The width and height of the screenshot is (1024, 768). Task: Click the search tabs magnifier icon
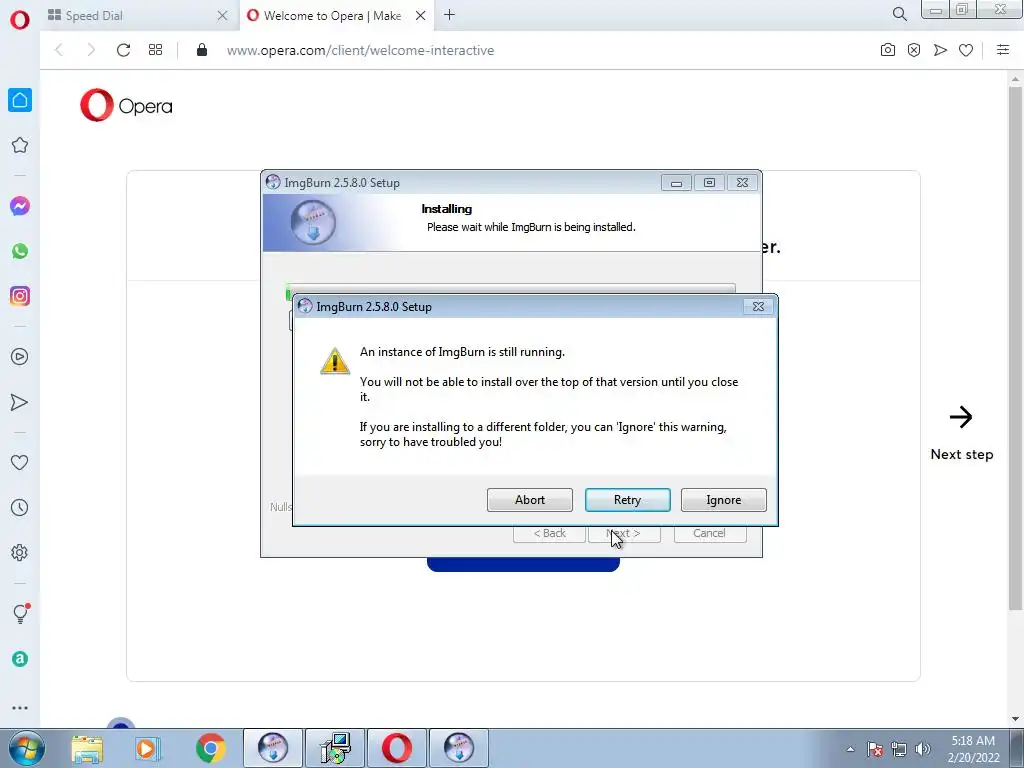899,14
